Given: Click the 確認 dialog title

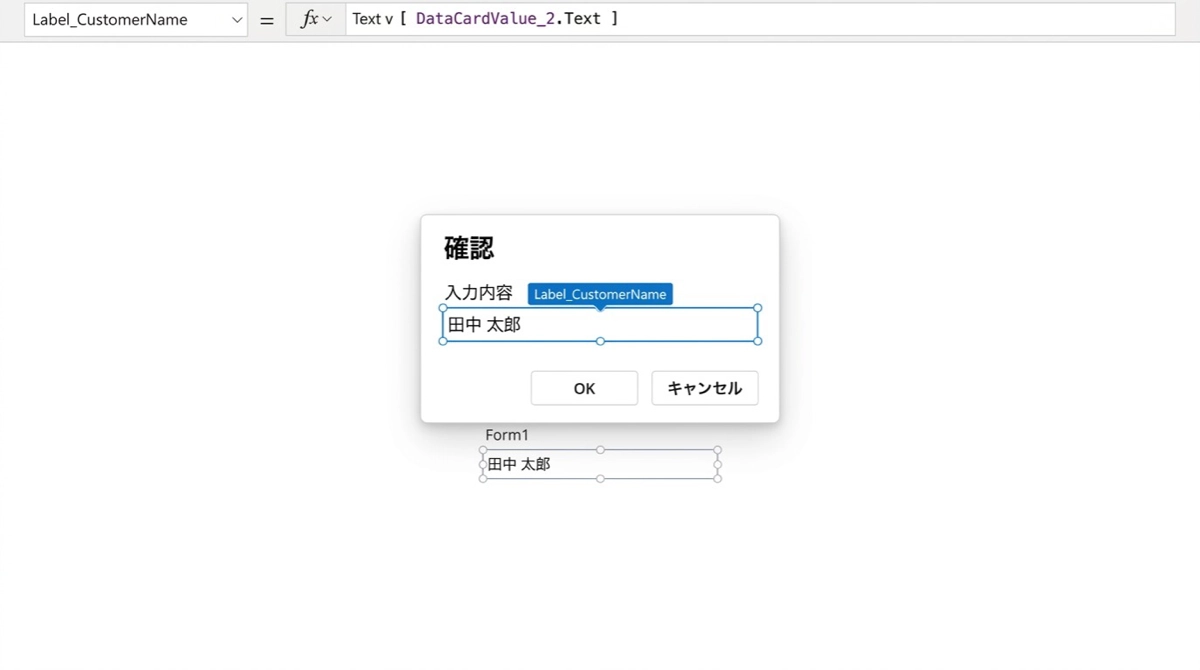Looking at the screenshot, I should click(x=469, y=248).
